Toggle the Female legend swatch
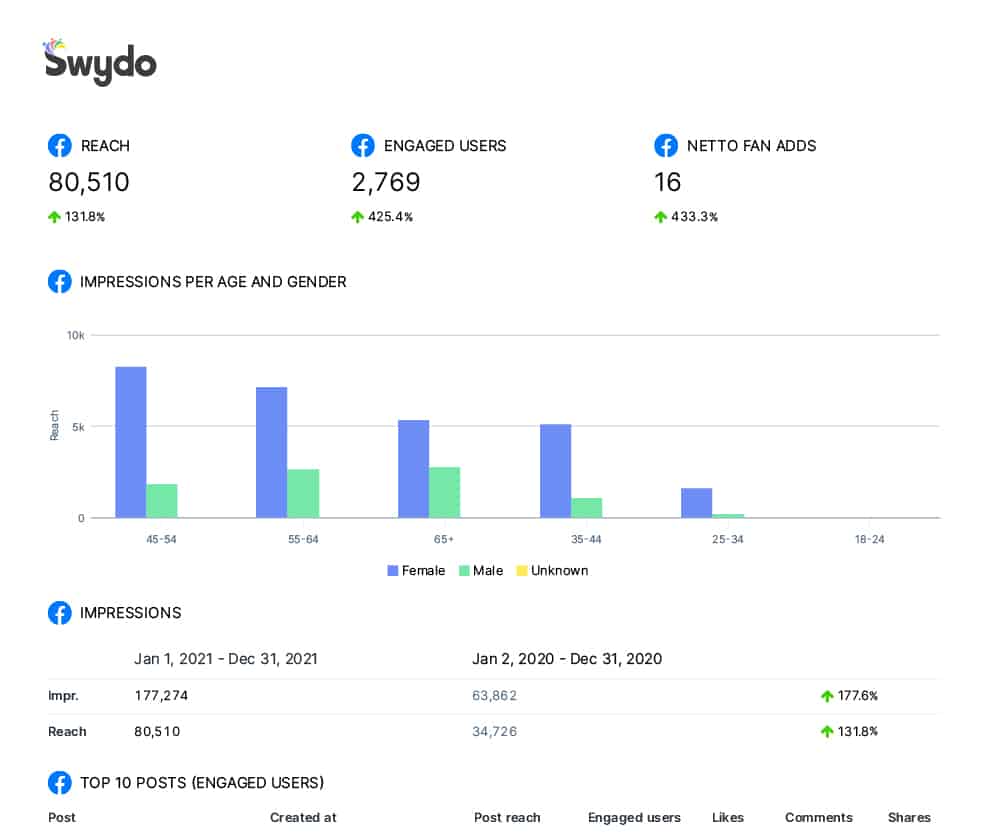The width and height of the screenshot is (985, 833). tap(393, 570)
